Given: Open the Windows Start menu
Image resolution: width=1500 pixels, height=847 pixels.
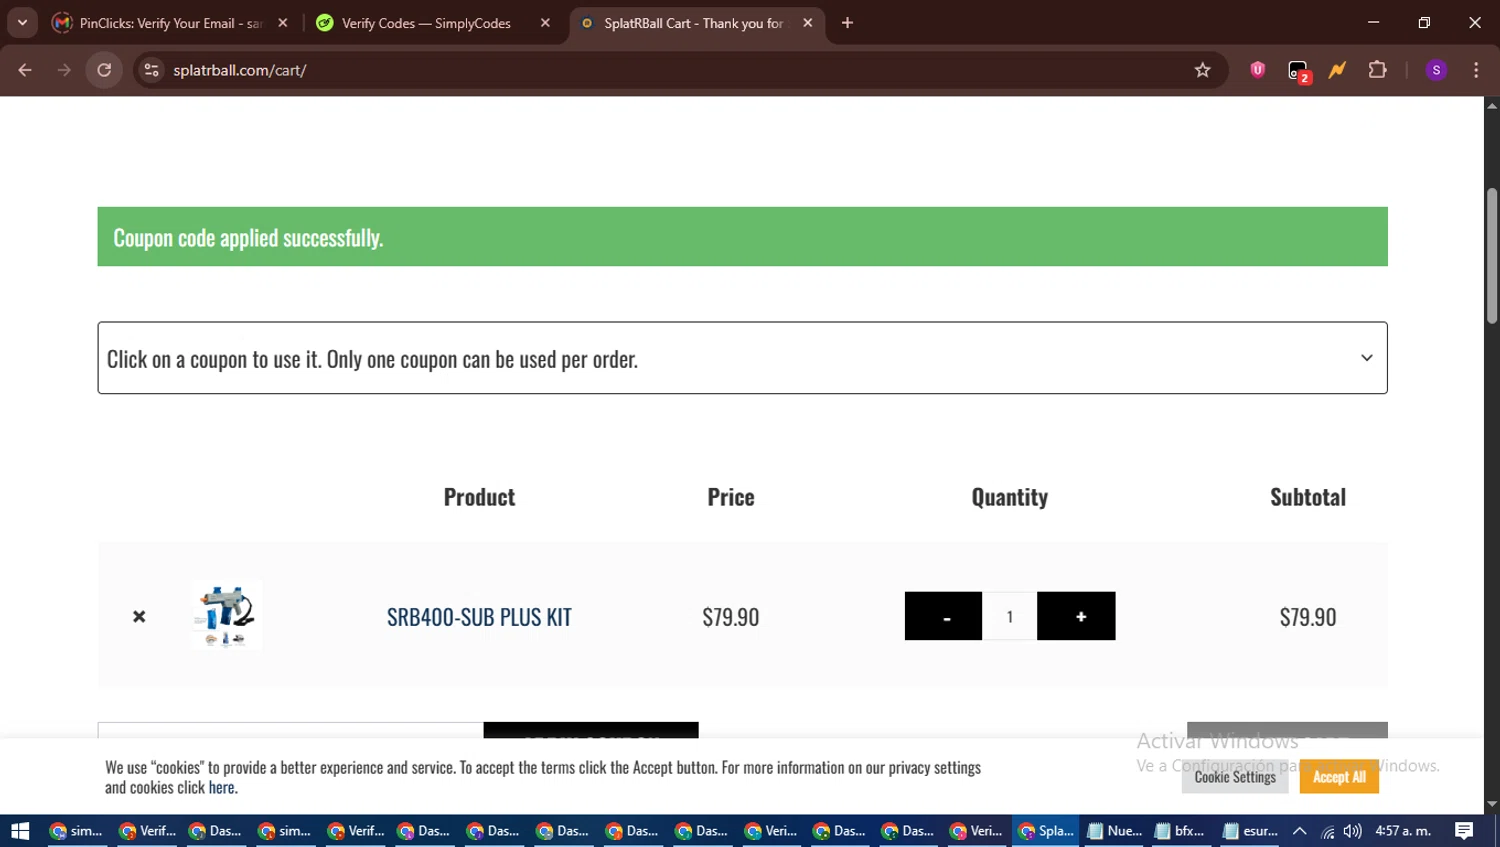Looking at the screenshot, I should [20, 831].
